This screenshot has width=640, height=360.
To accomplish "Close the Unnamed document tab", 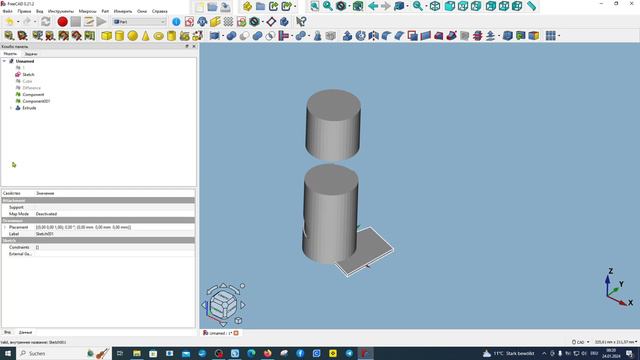I will tap(236, 333).
